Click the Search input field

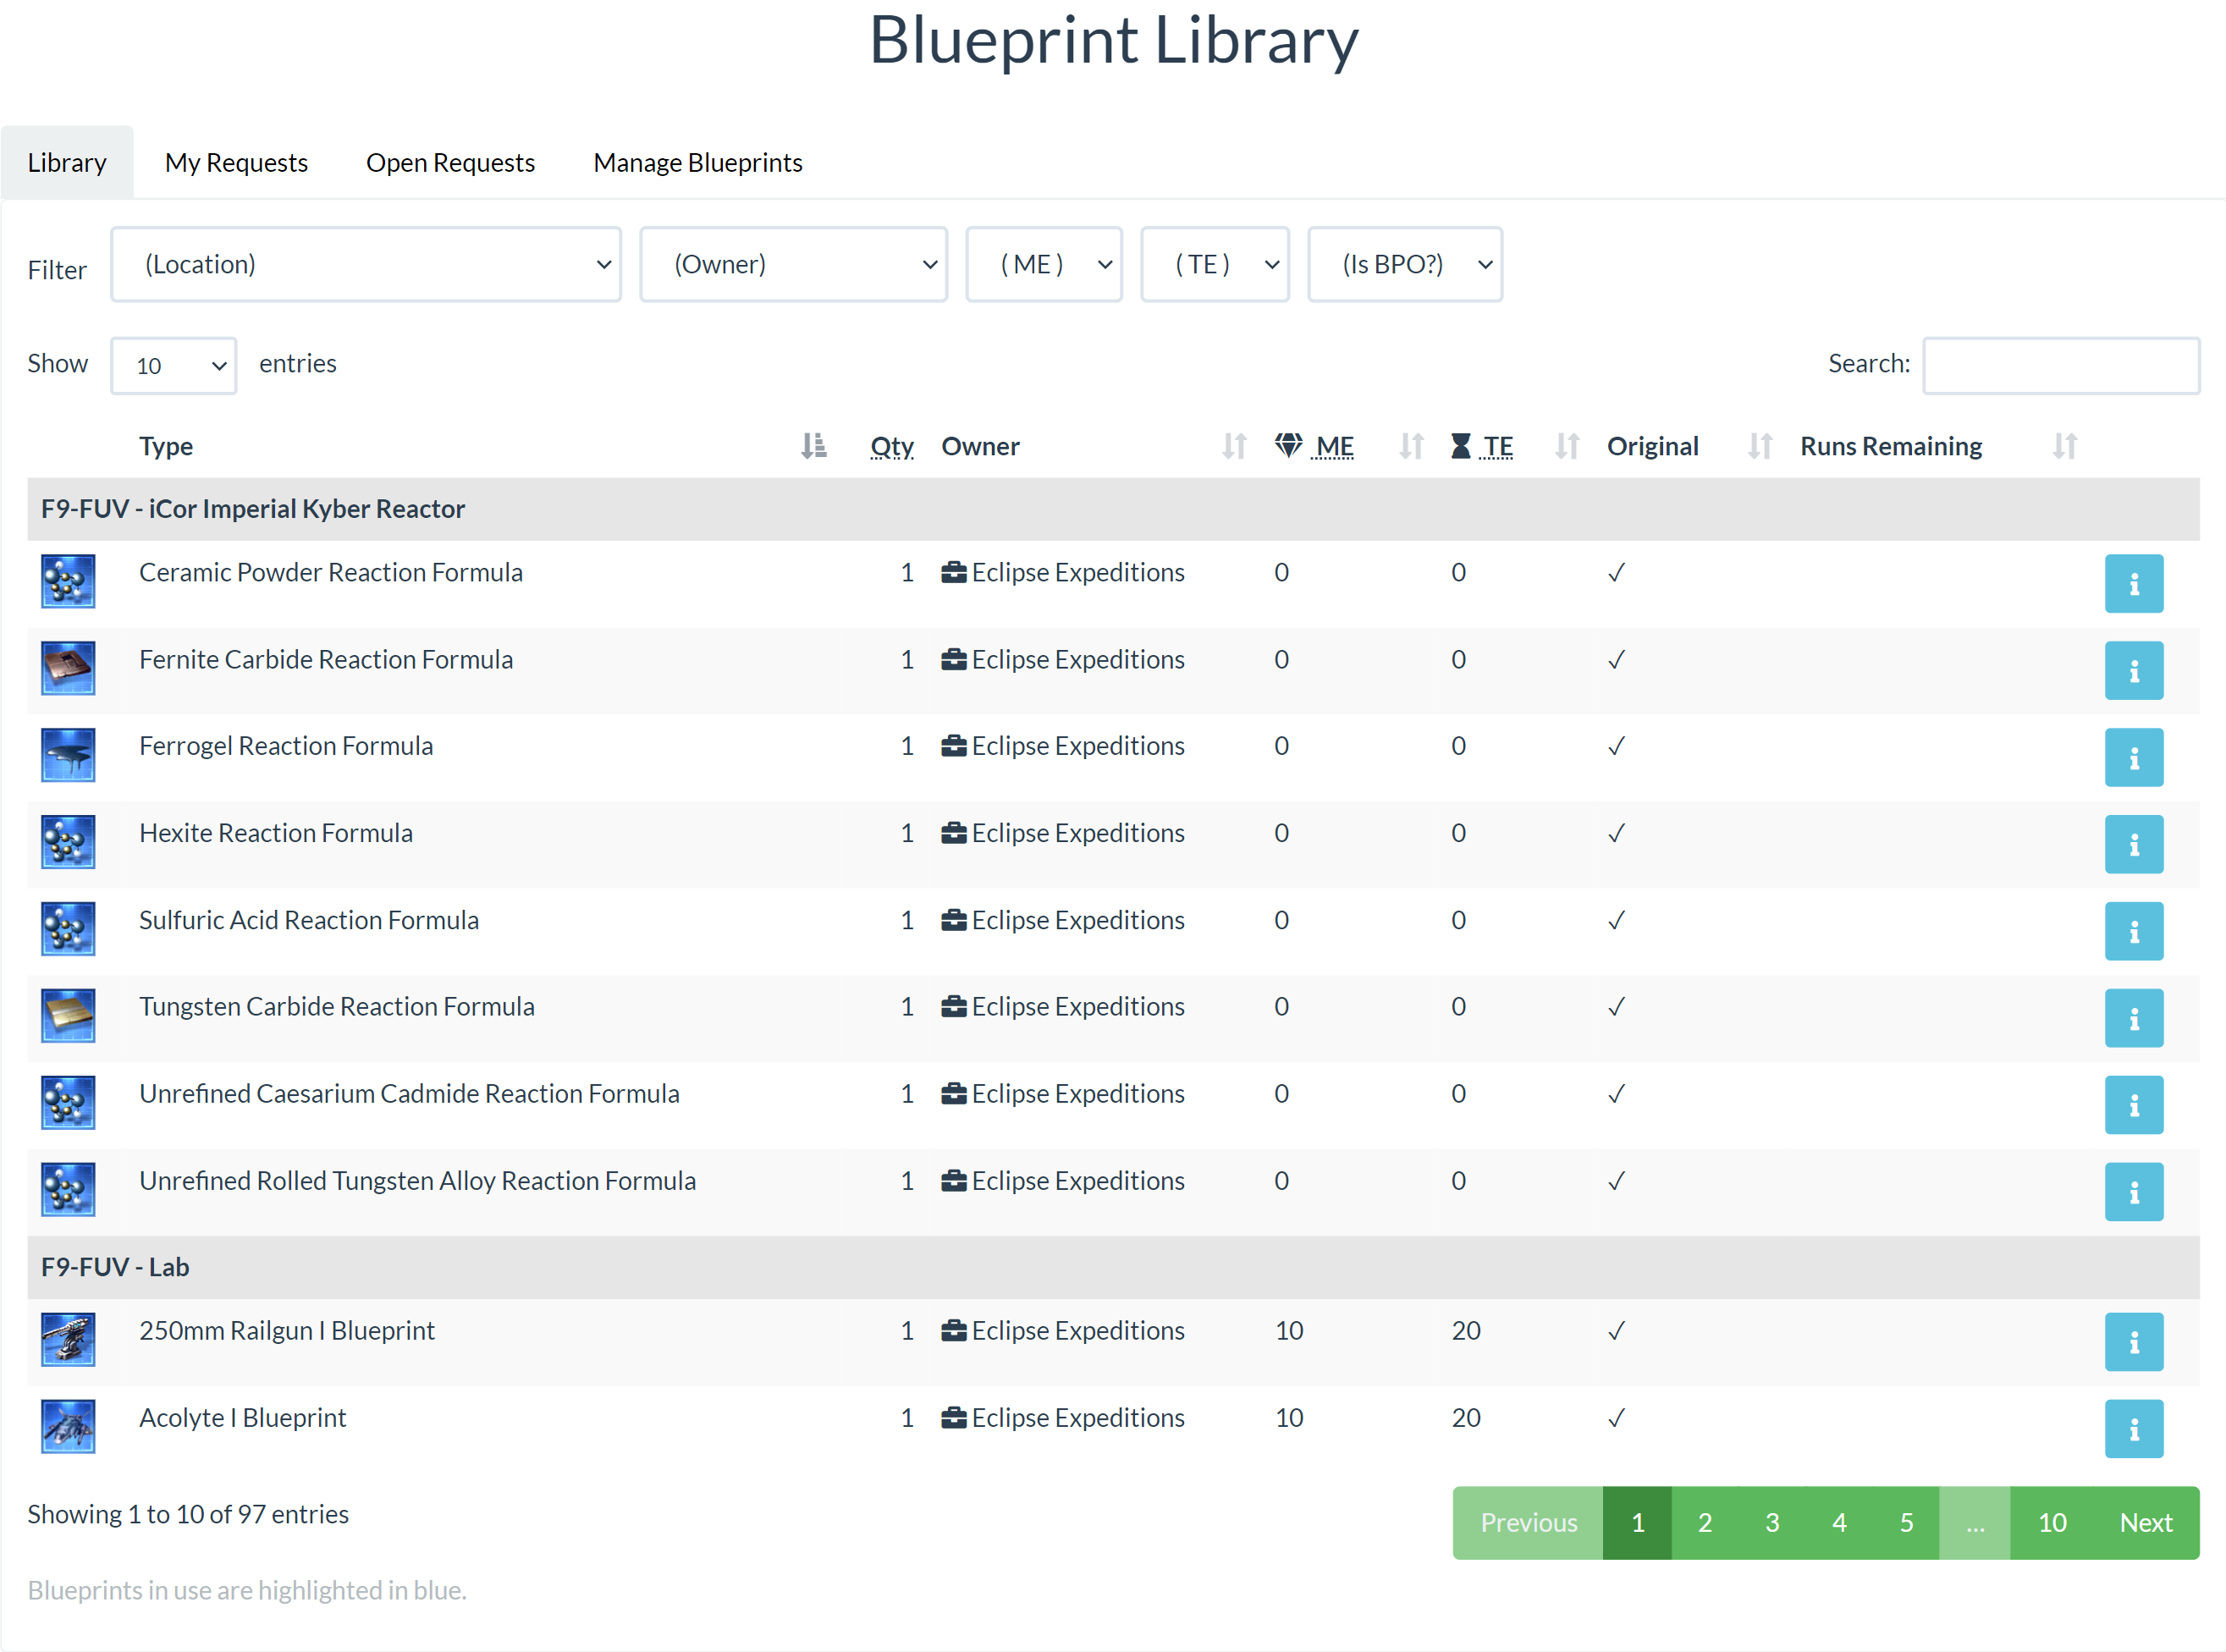click(x=2060, y=365)
